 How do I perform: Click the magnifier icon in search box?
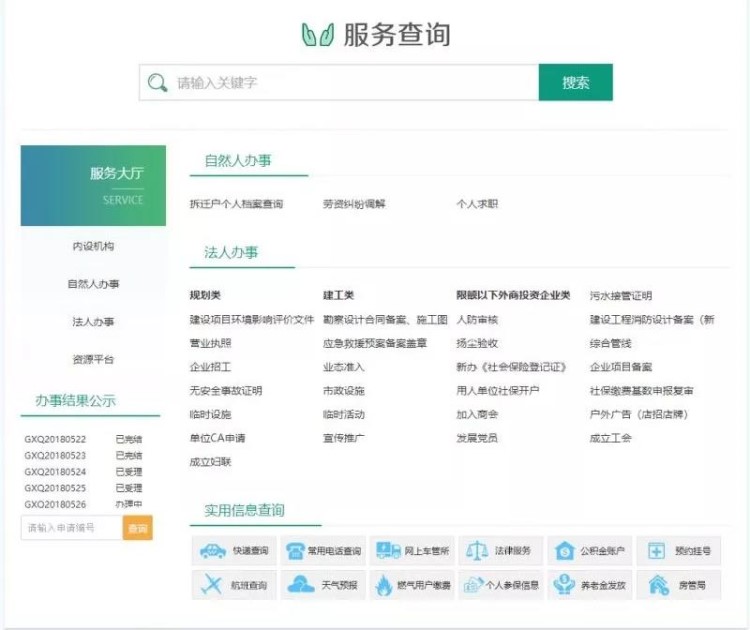click(x=157, y=83)
